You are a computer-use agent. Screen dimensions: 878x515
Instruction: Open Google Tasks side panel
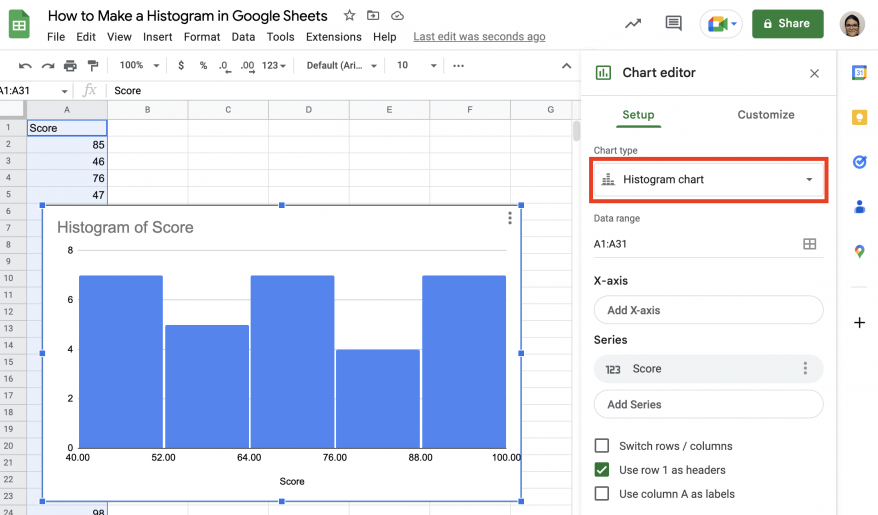859,162
